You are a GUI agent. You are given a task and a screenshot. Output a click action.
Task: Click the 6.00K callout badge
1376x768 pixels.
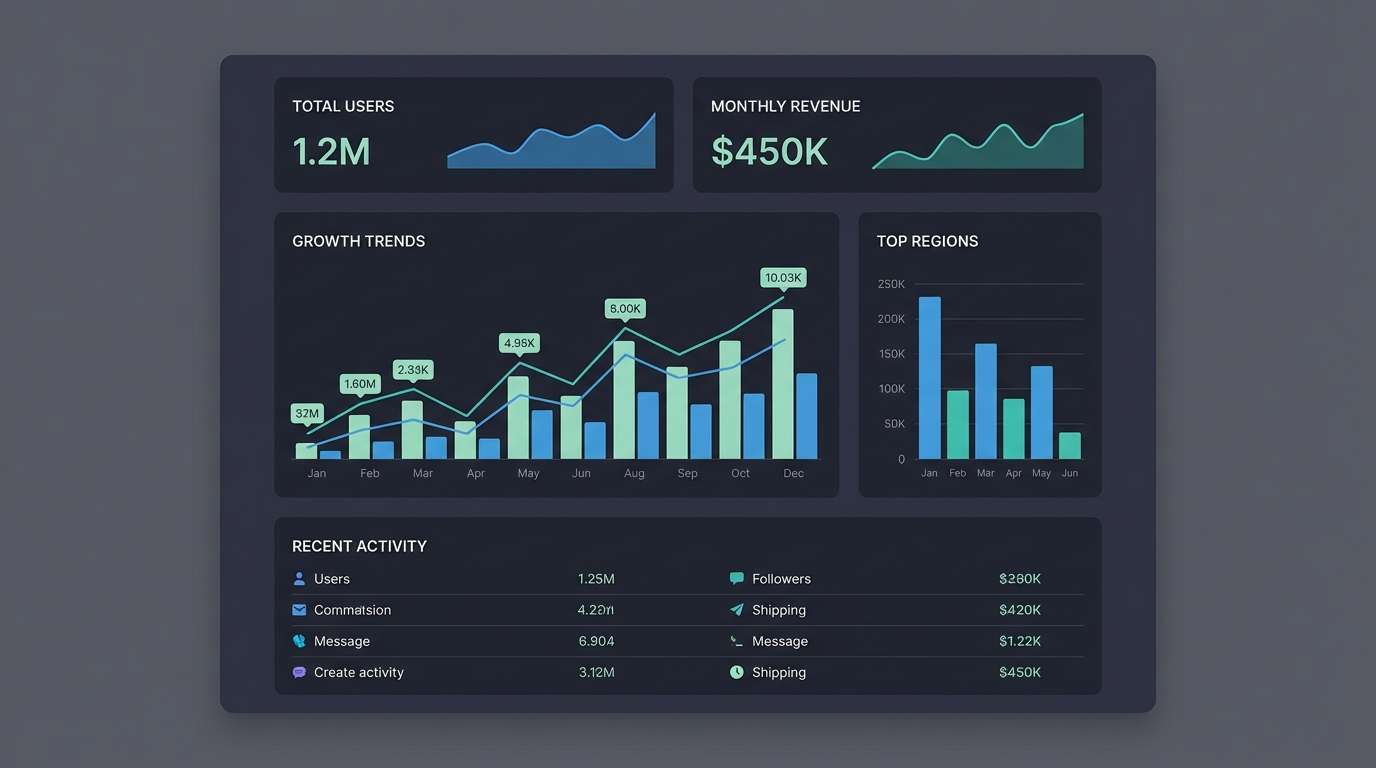coord(624,308)
